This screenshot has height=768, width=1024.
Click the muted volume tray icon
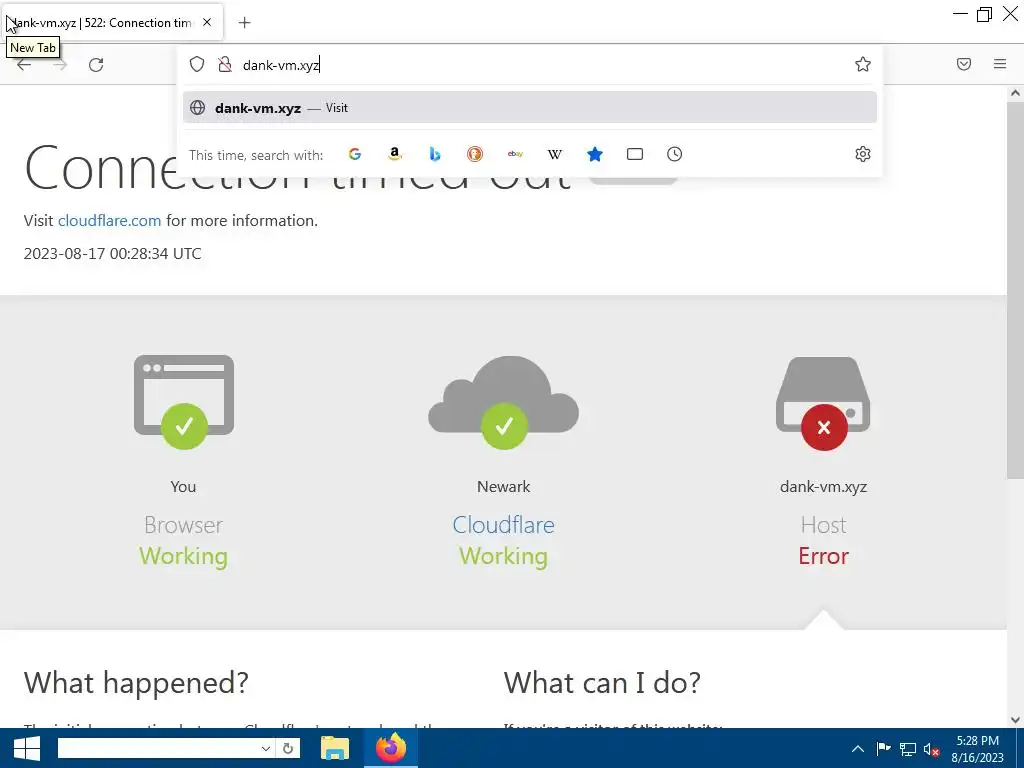[931, 749]
